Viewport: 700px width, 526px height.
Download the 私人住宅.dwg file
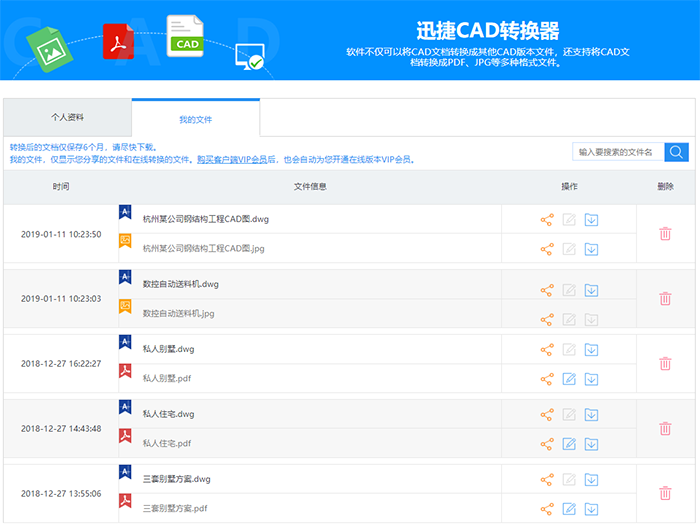(x=592, y=415)
